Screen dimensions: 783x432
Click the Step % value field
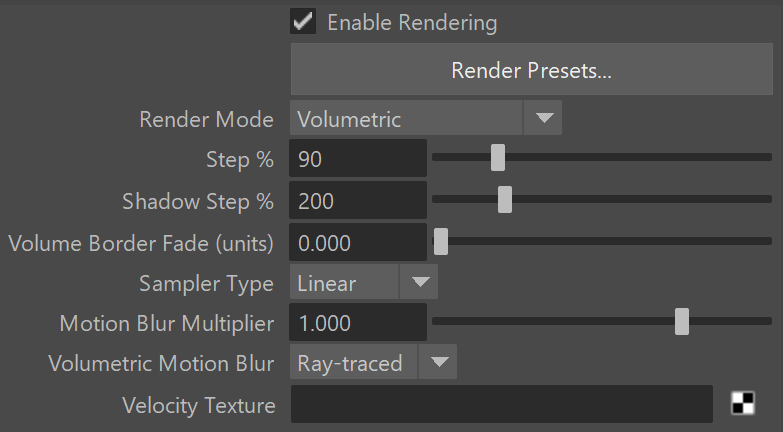point(358,158)
